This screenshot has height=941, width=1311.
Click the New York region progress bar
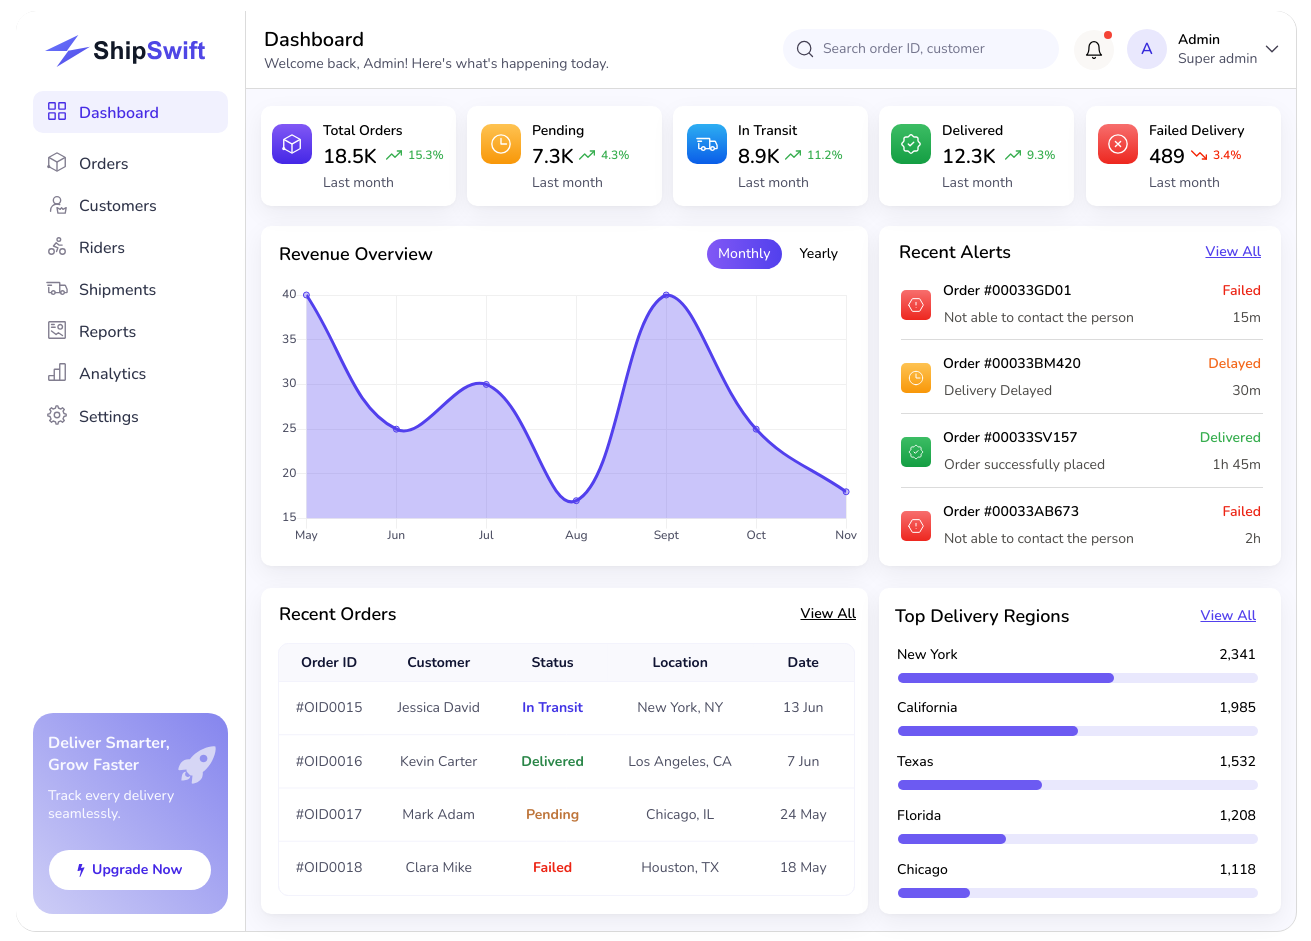pos(1077,678)
